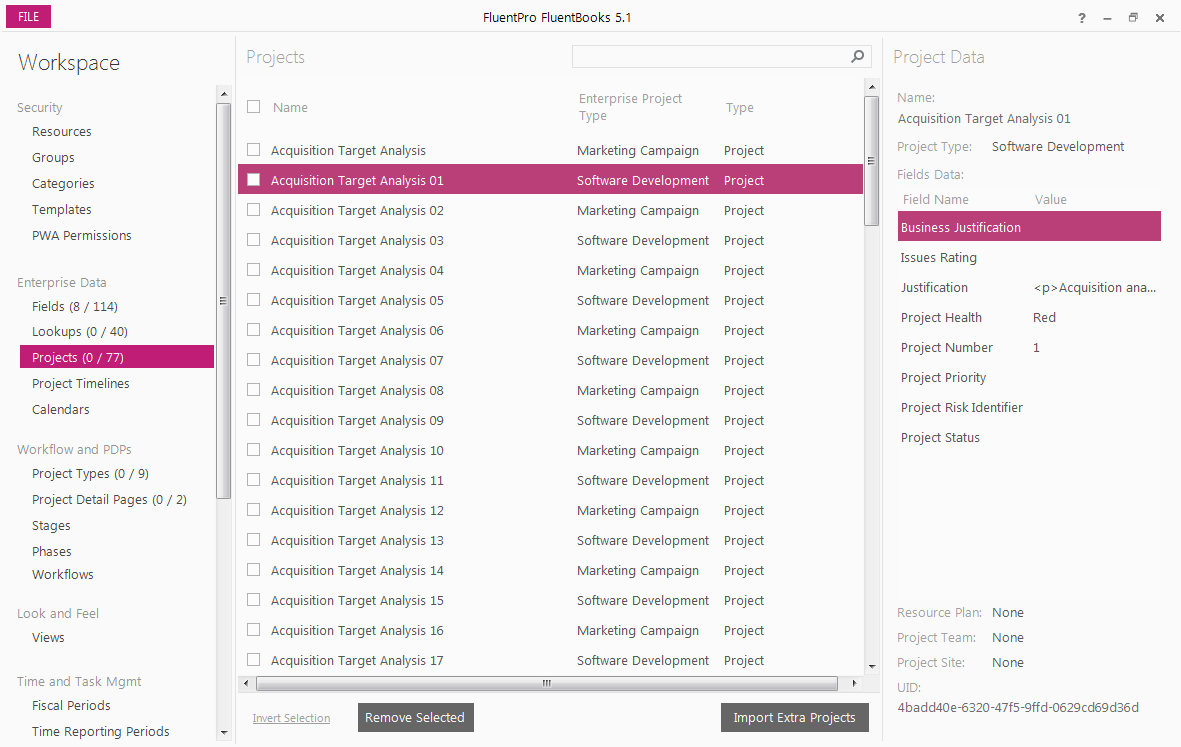1181x747 pixels.
Task: Restore down the FluentBooks window
Action: 1133,17
